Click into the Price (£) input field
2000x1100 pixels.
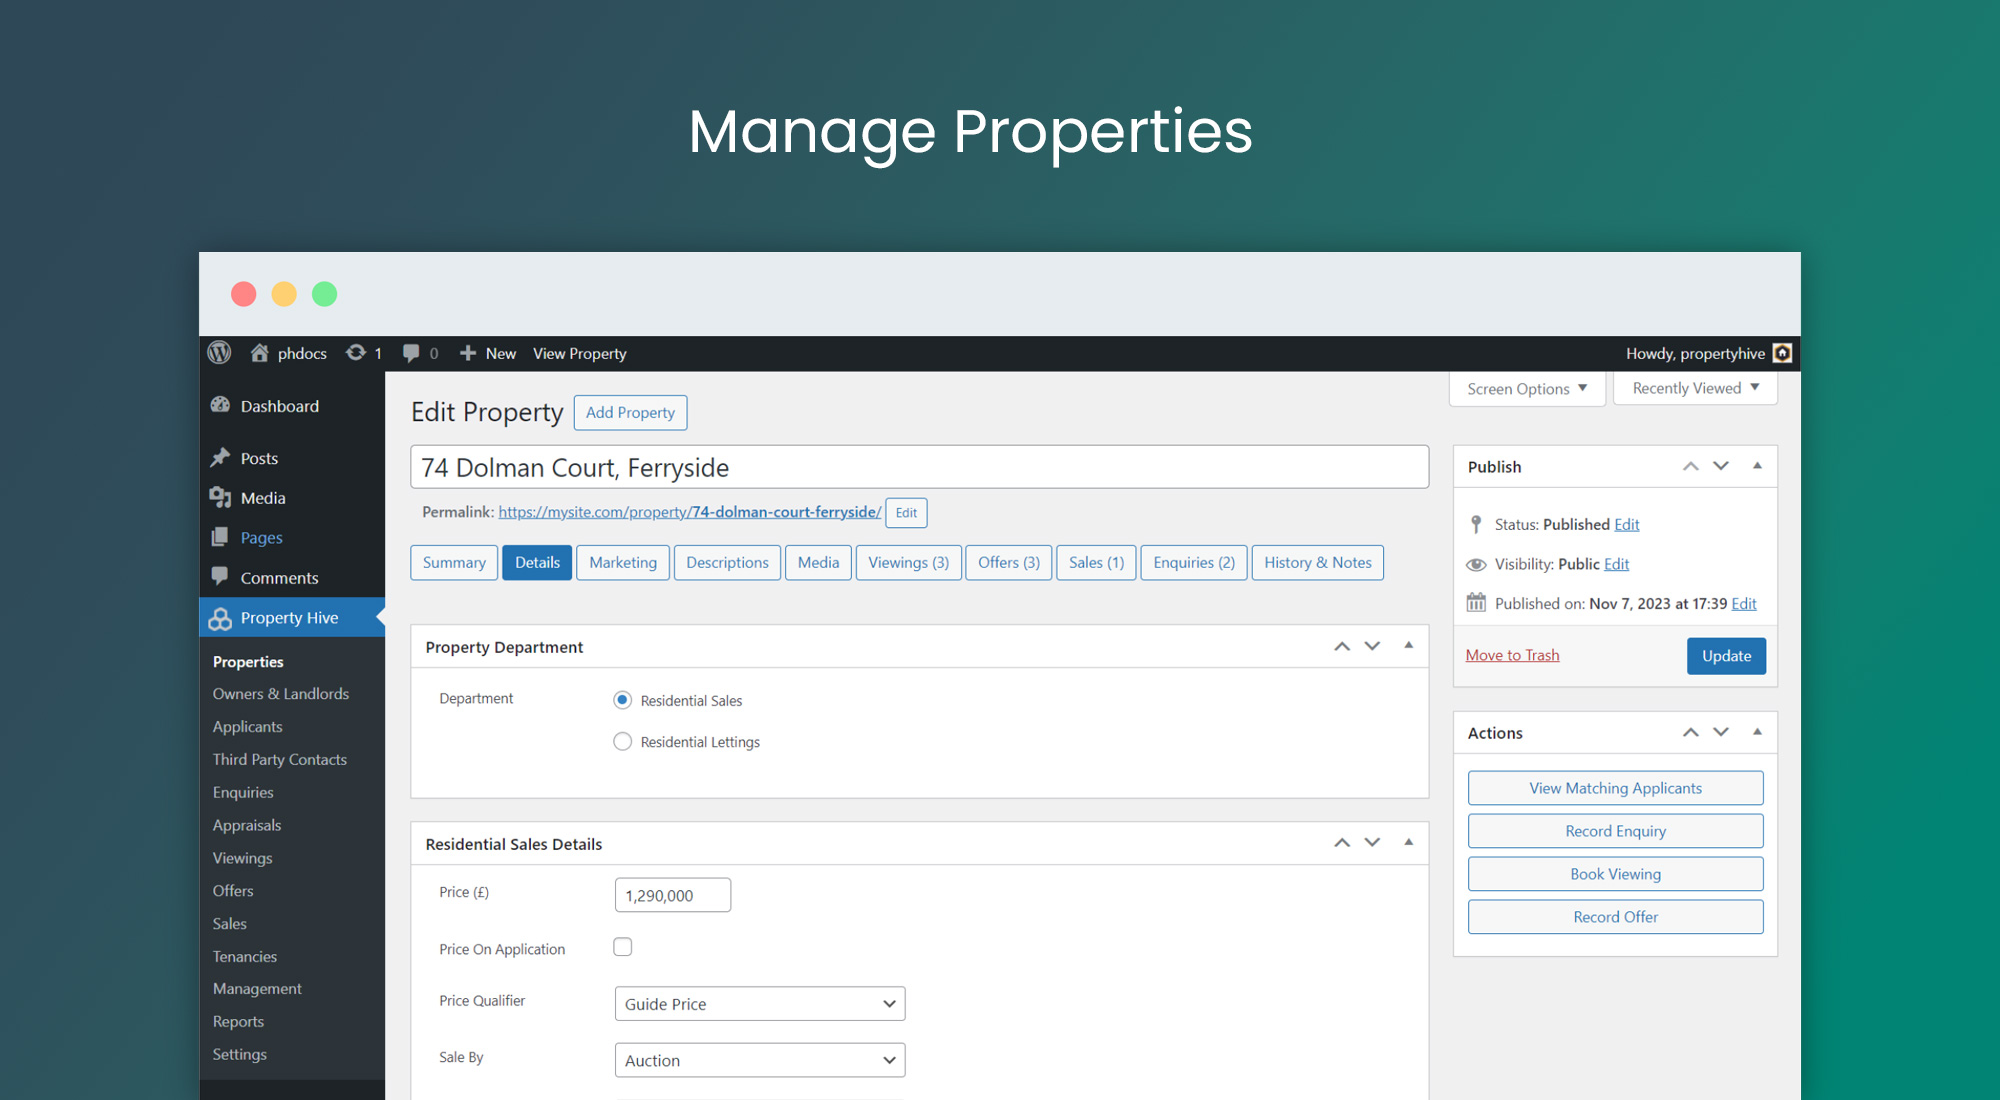click(x=672, y=895)
